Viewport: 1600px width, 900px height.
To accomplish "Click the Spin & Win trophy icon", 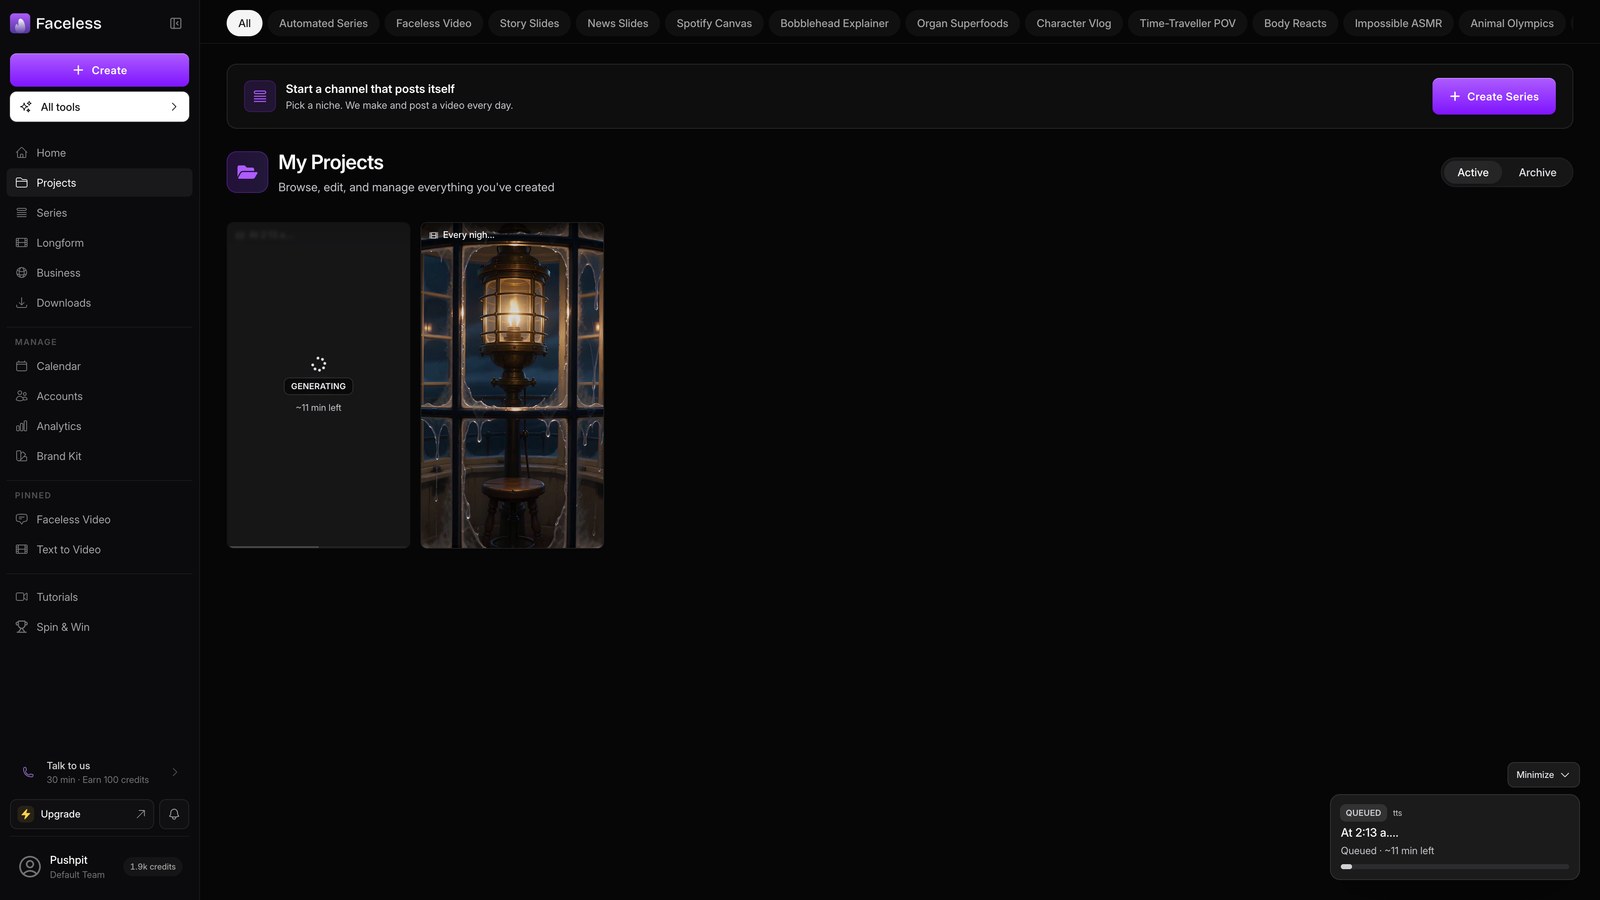I will [22, 627].
